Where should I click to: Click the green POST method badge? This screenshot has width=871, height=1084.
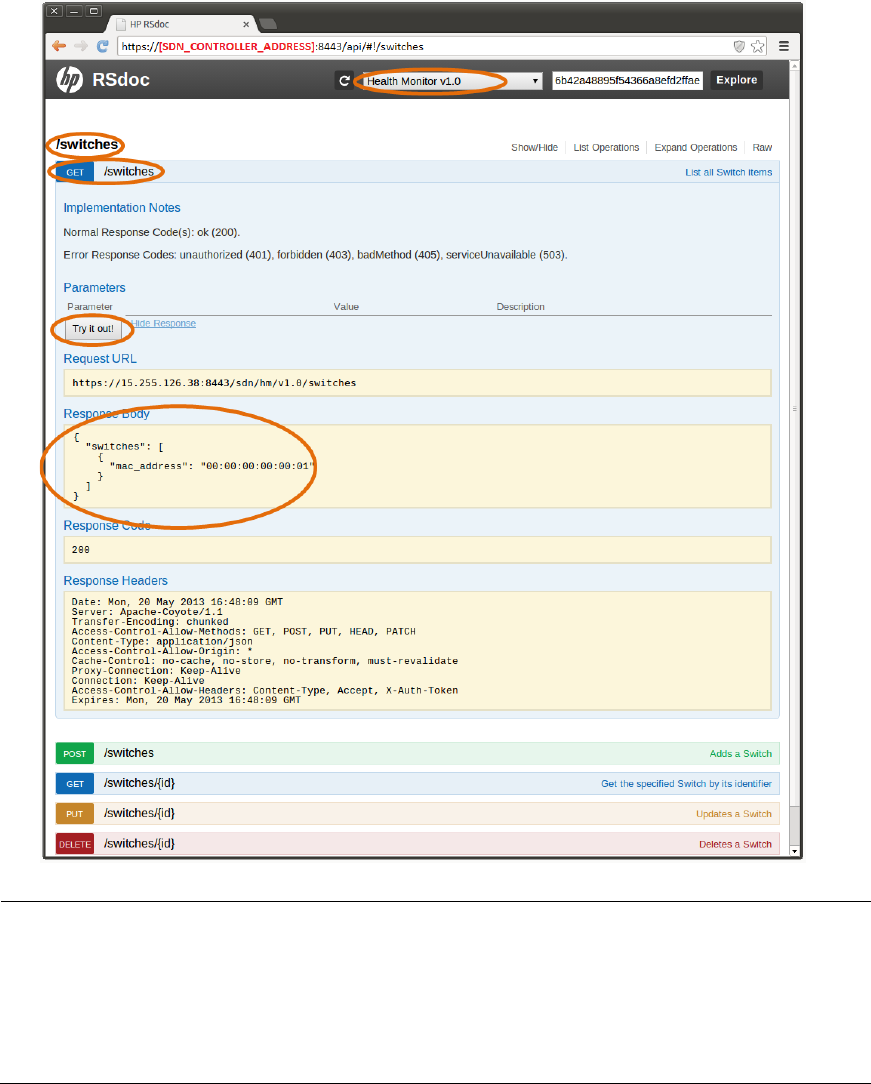(75, 754)
